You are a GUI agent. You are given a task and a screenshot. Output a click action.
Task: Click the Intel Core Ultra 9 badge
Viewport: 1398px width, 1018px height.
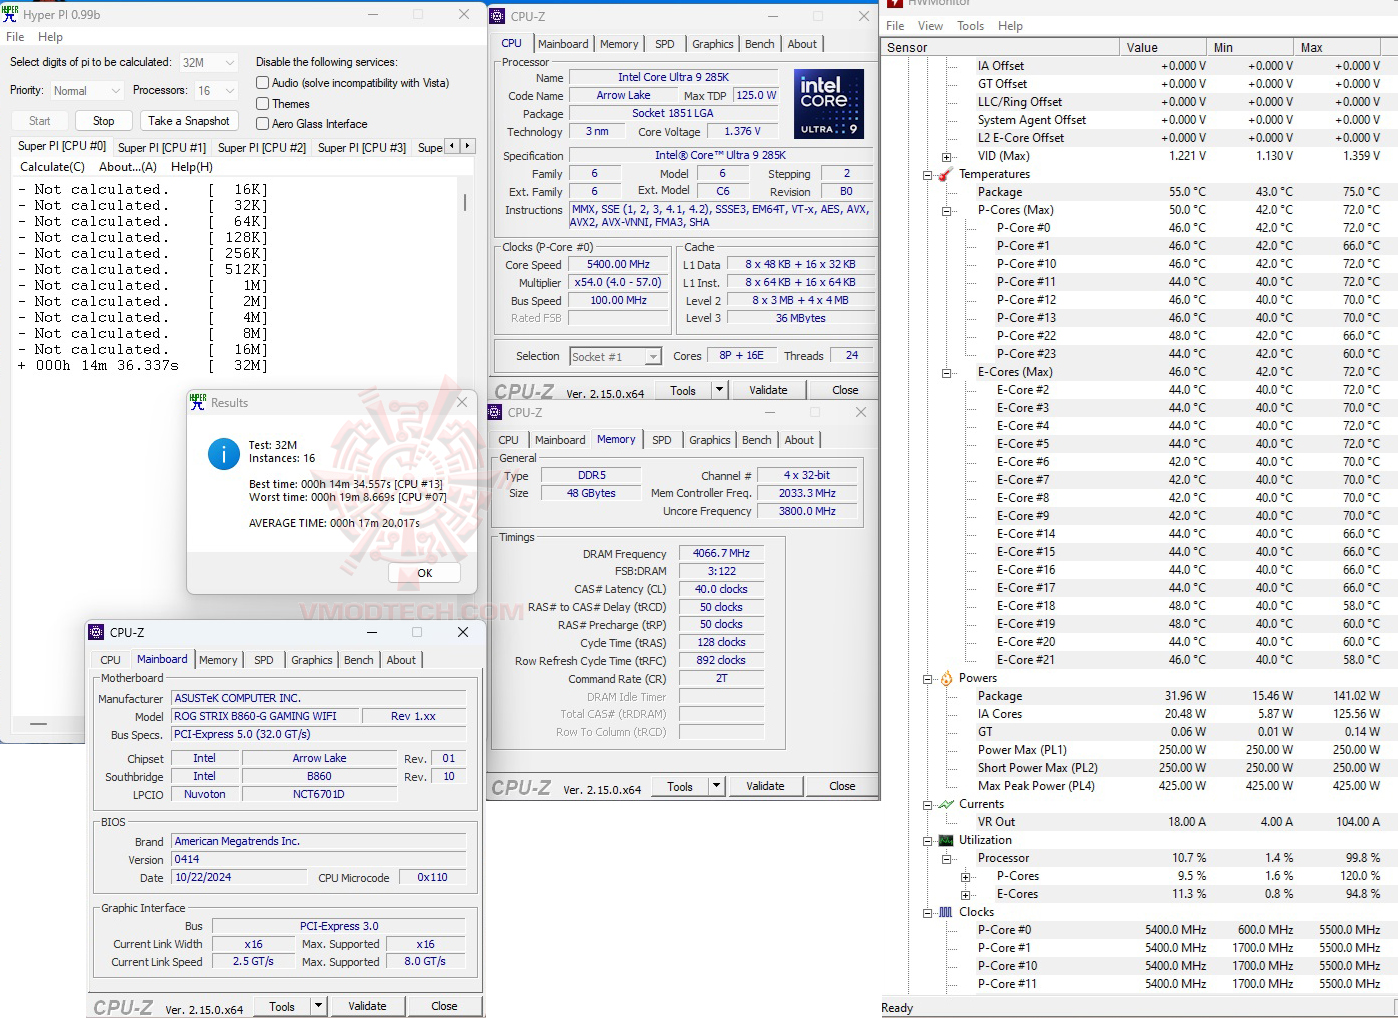[829, 103]
